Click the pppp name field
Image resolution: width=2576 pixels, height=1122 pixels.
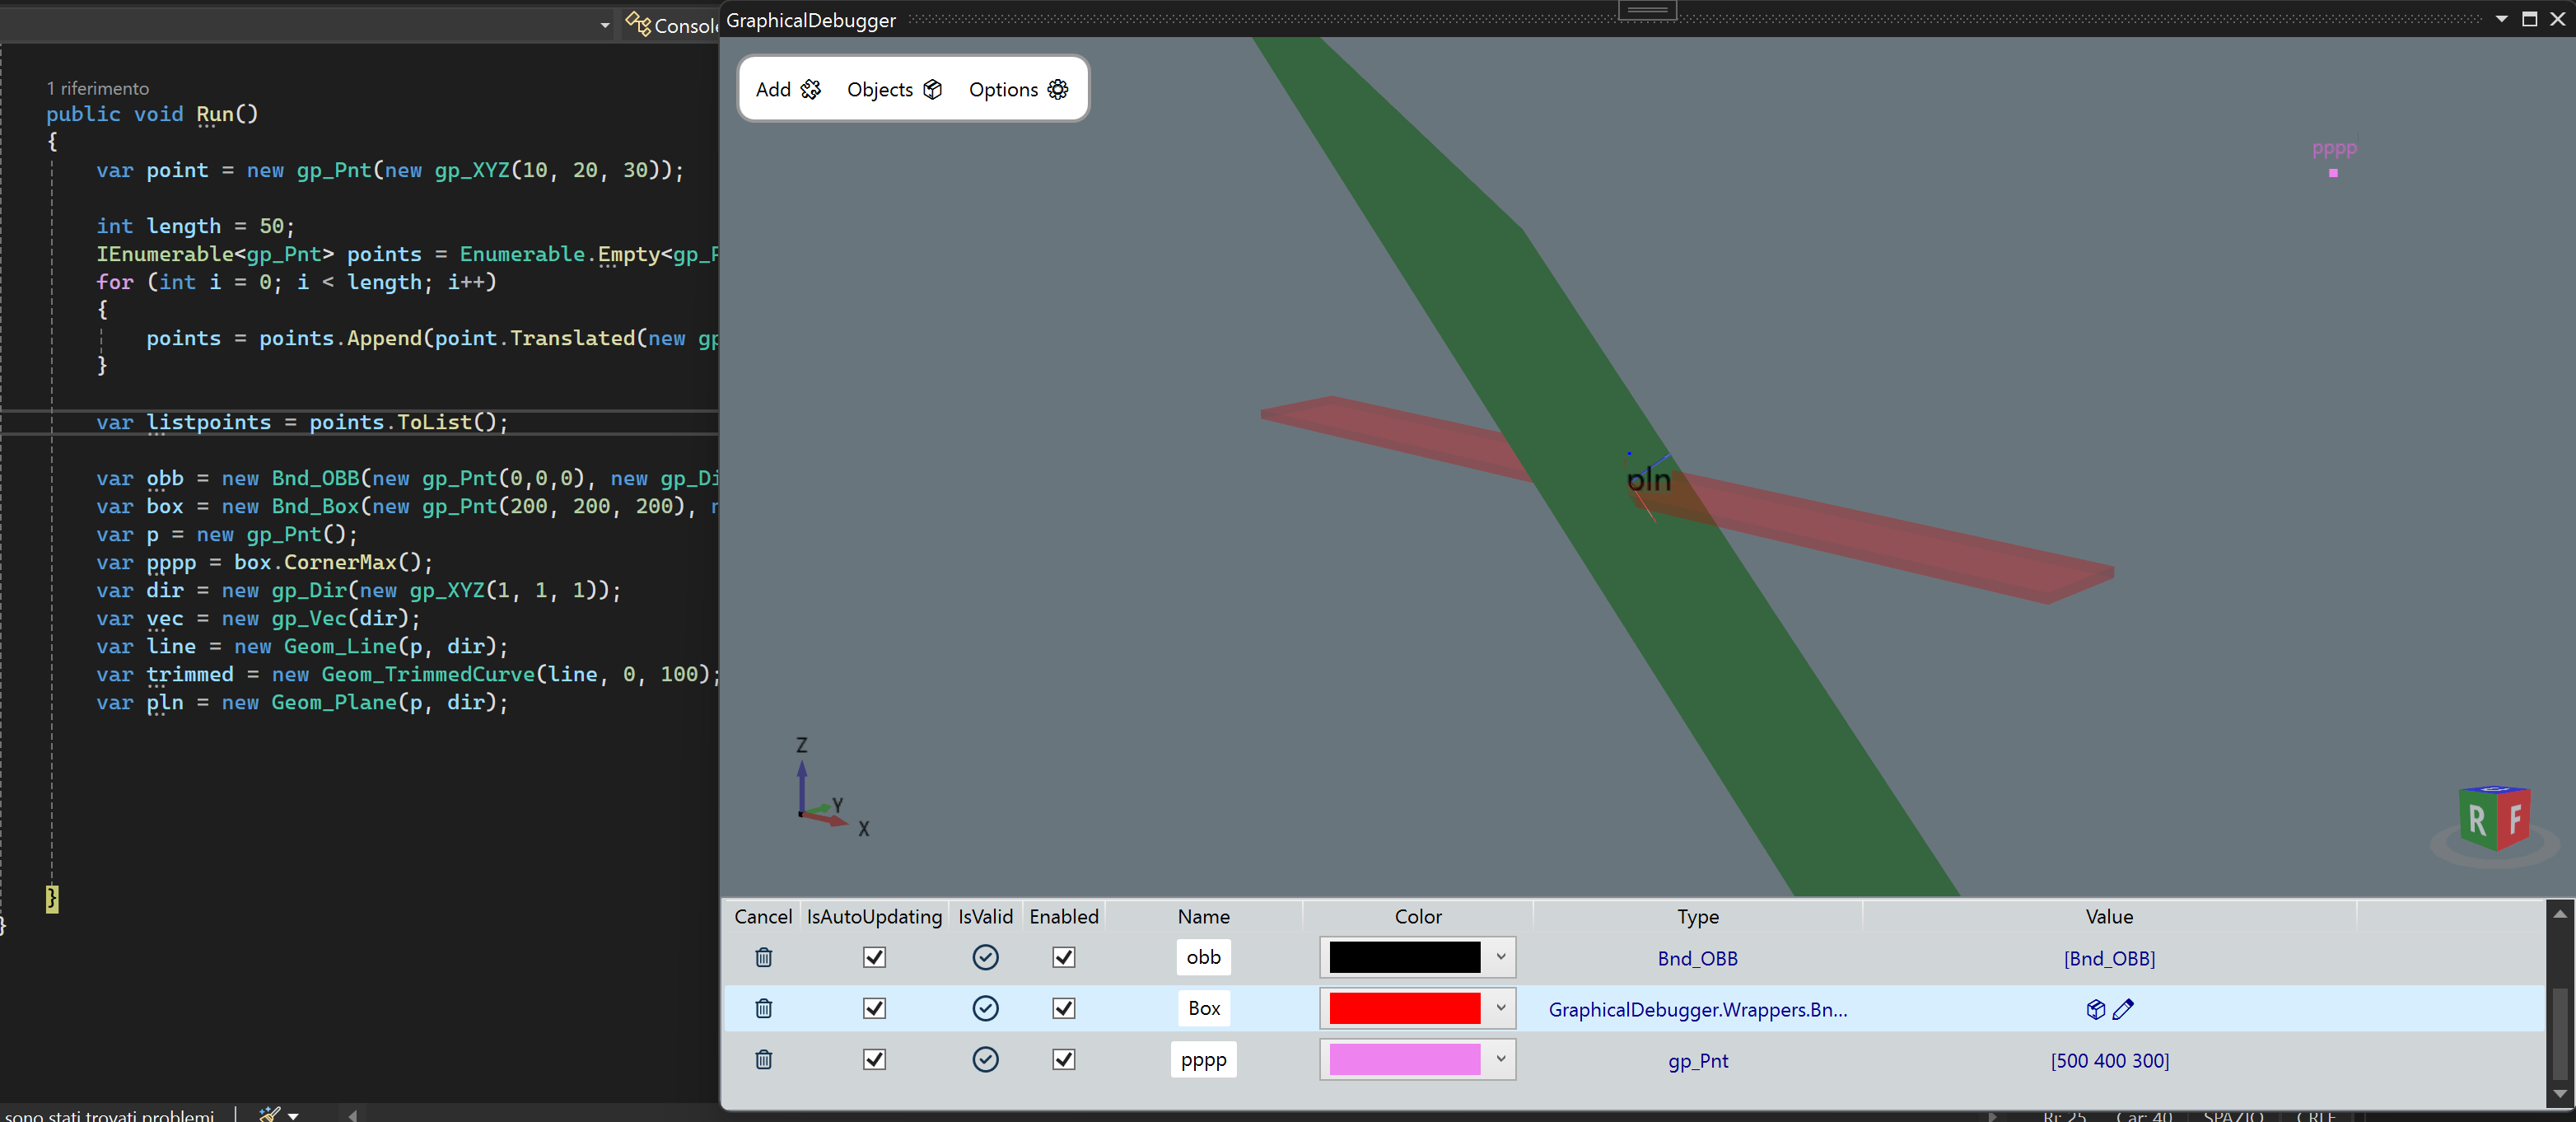pyautogui.click(x=1203, y=1060)
